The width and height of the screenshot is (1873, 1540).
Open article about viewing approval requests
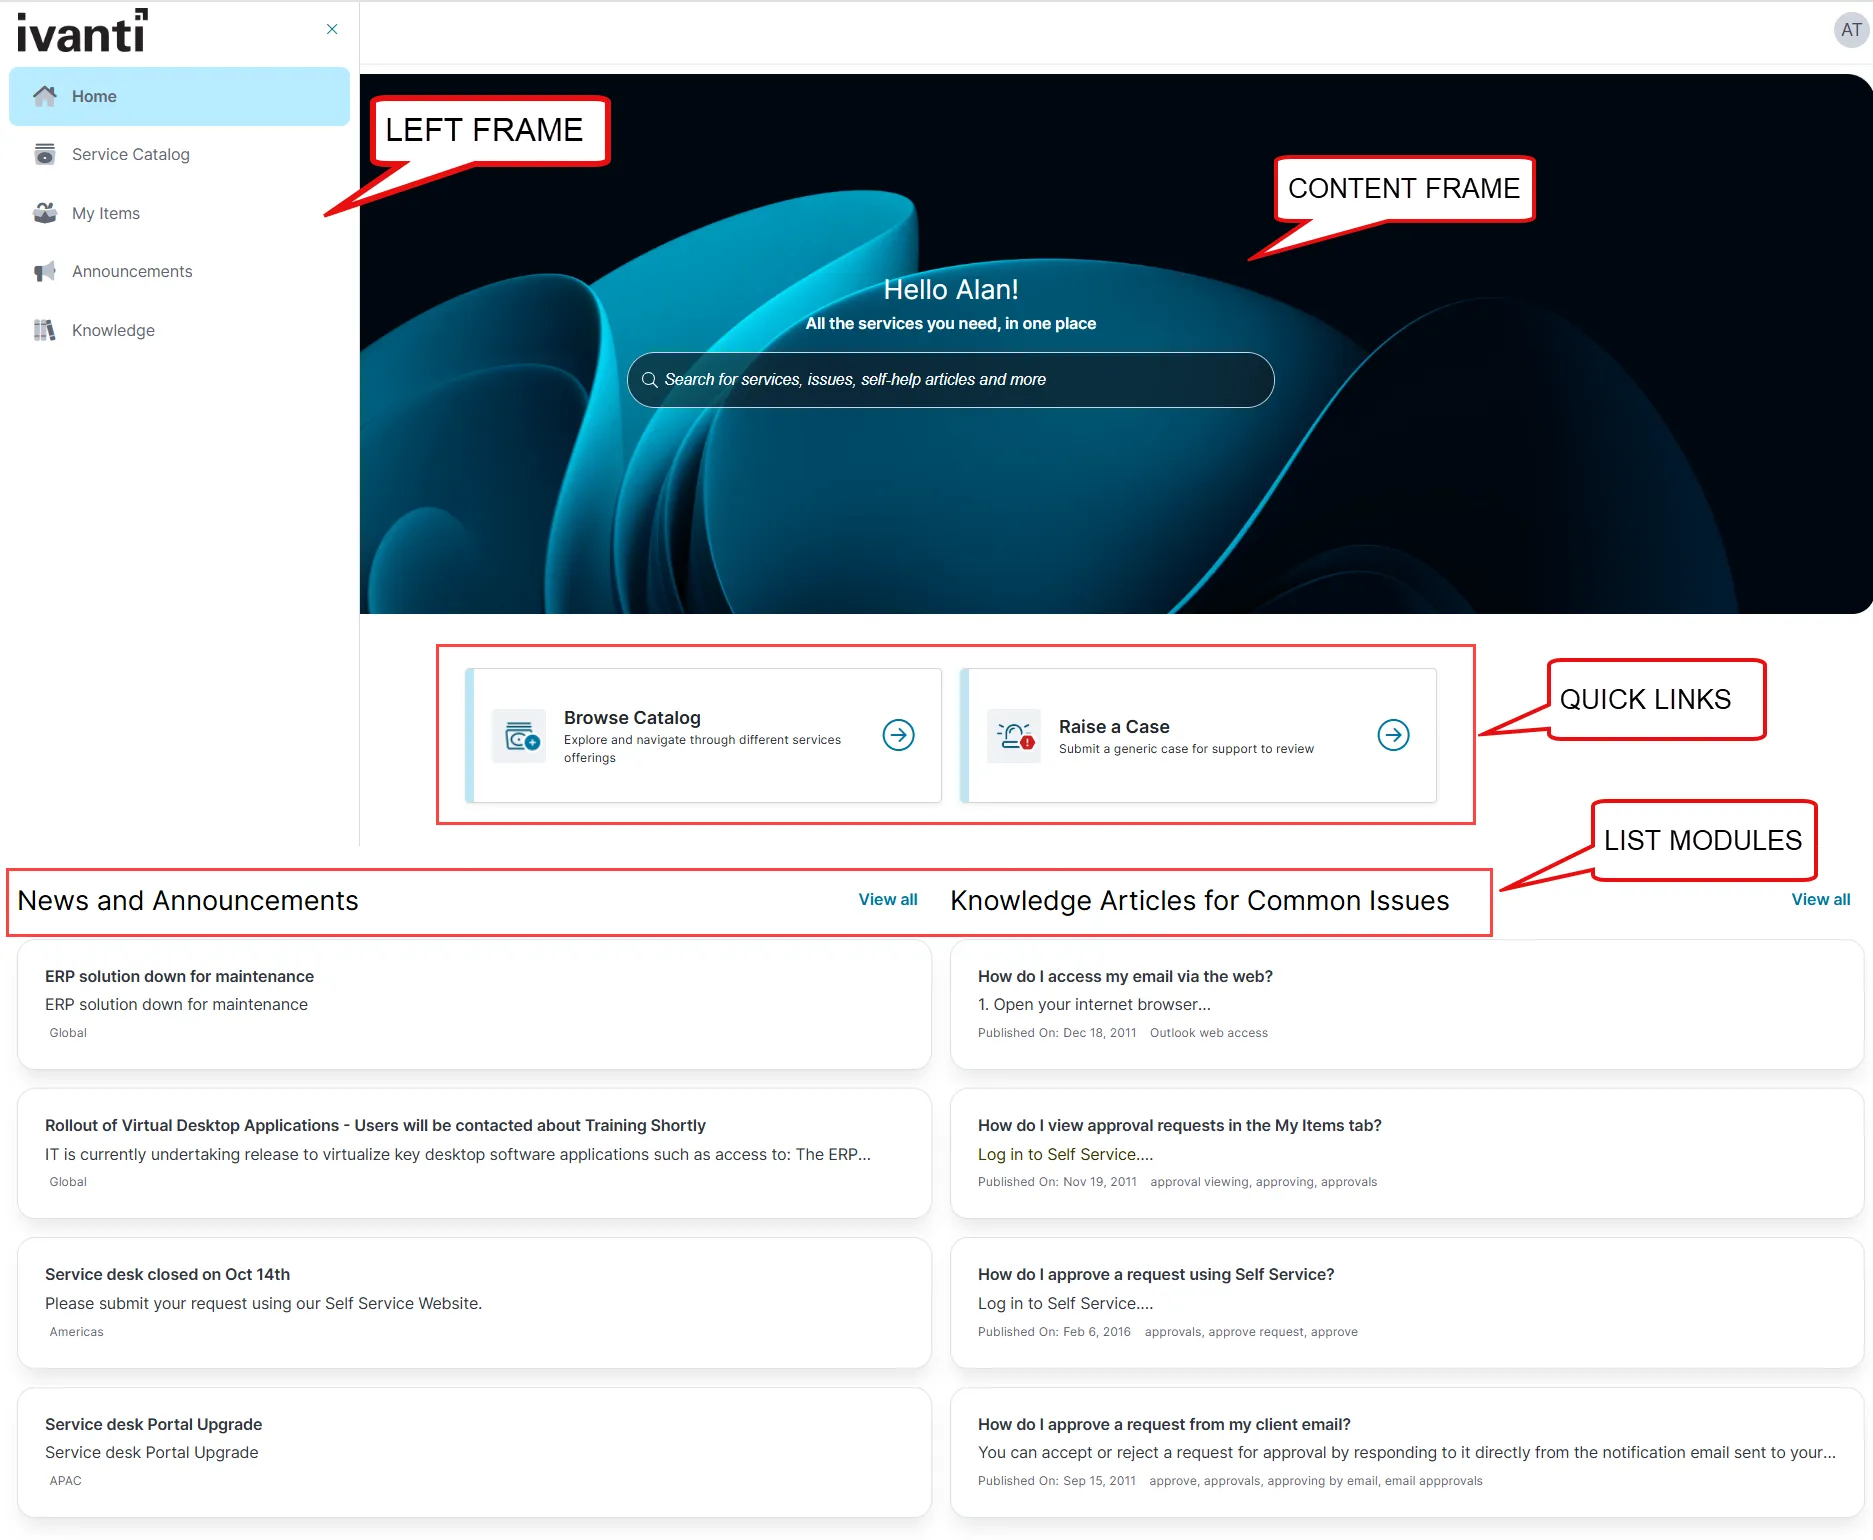[x=1406, y=1153]
